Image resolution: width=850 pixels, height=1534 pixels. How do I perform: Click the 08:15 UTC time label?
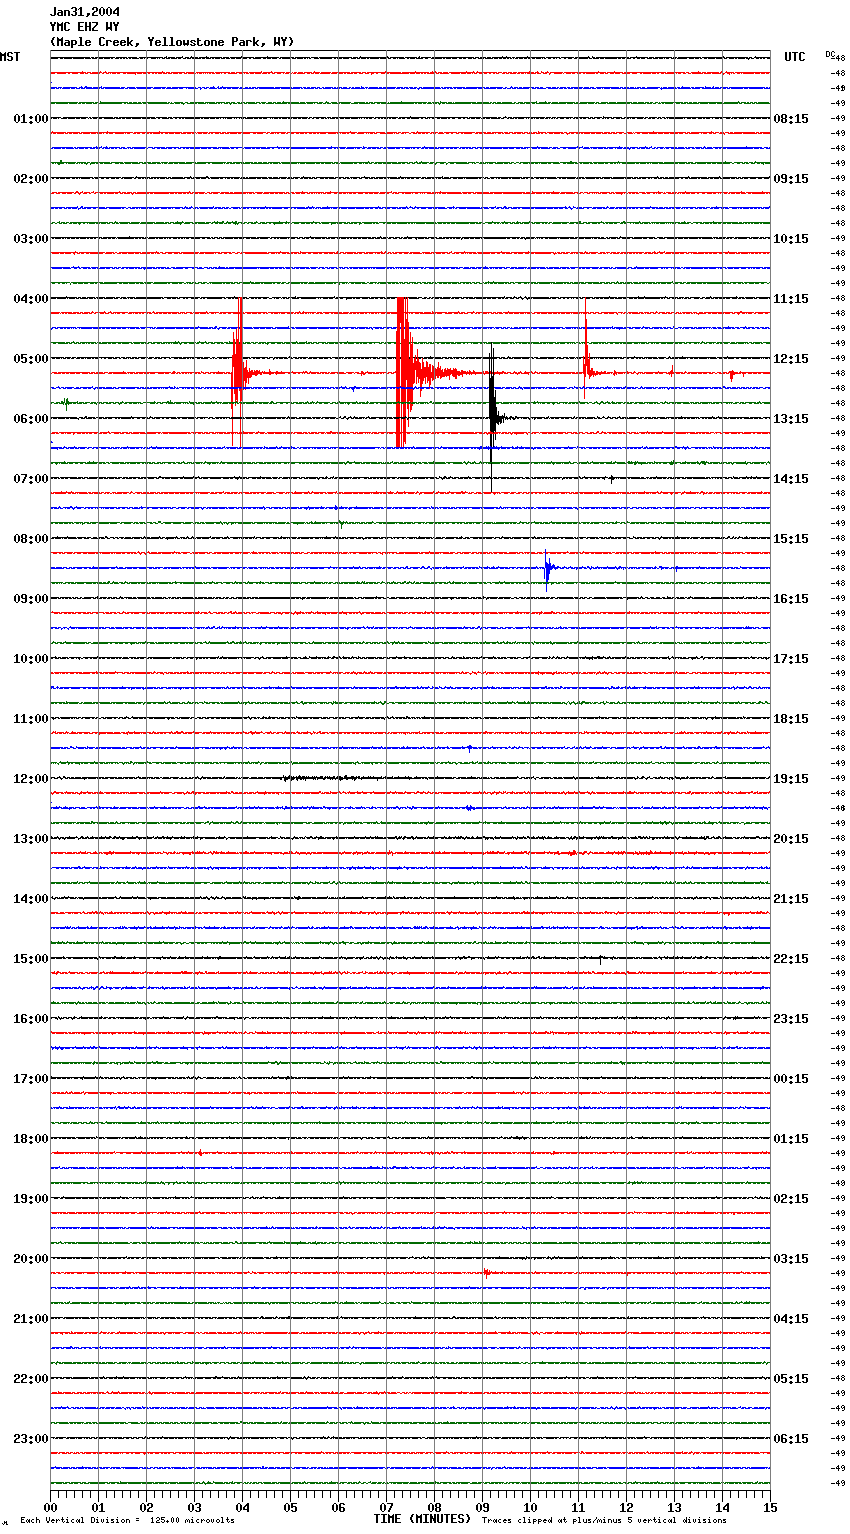coord(791,119)
